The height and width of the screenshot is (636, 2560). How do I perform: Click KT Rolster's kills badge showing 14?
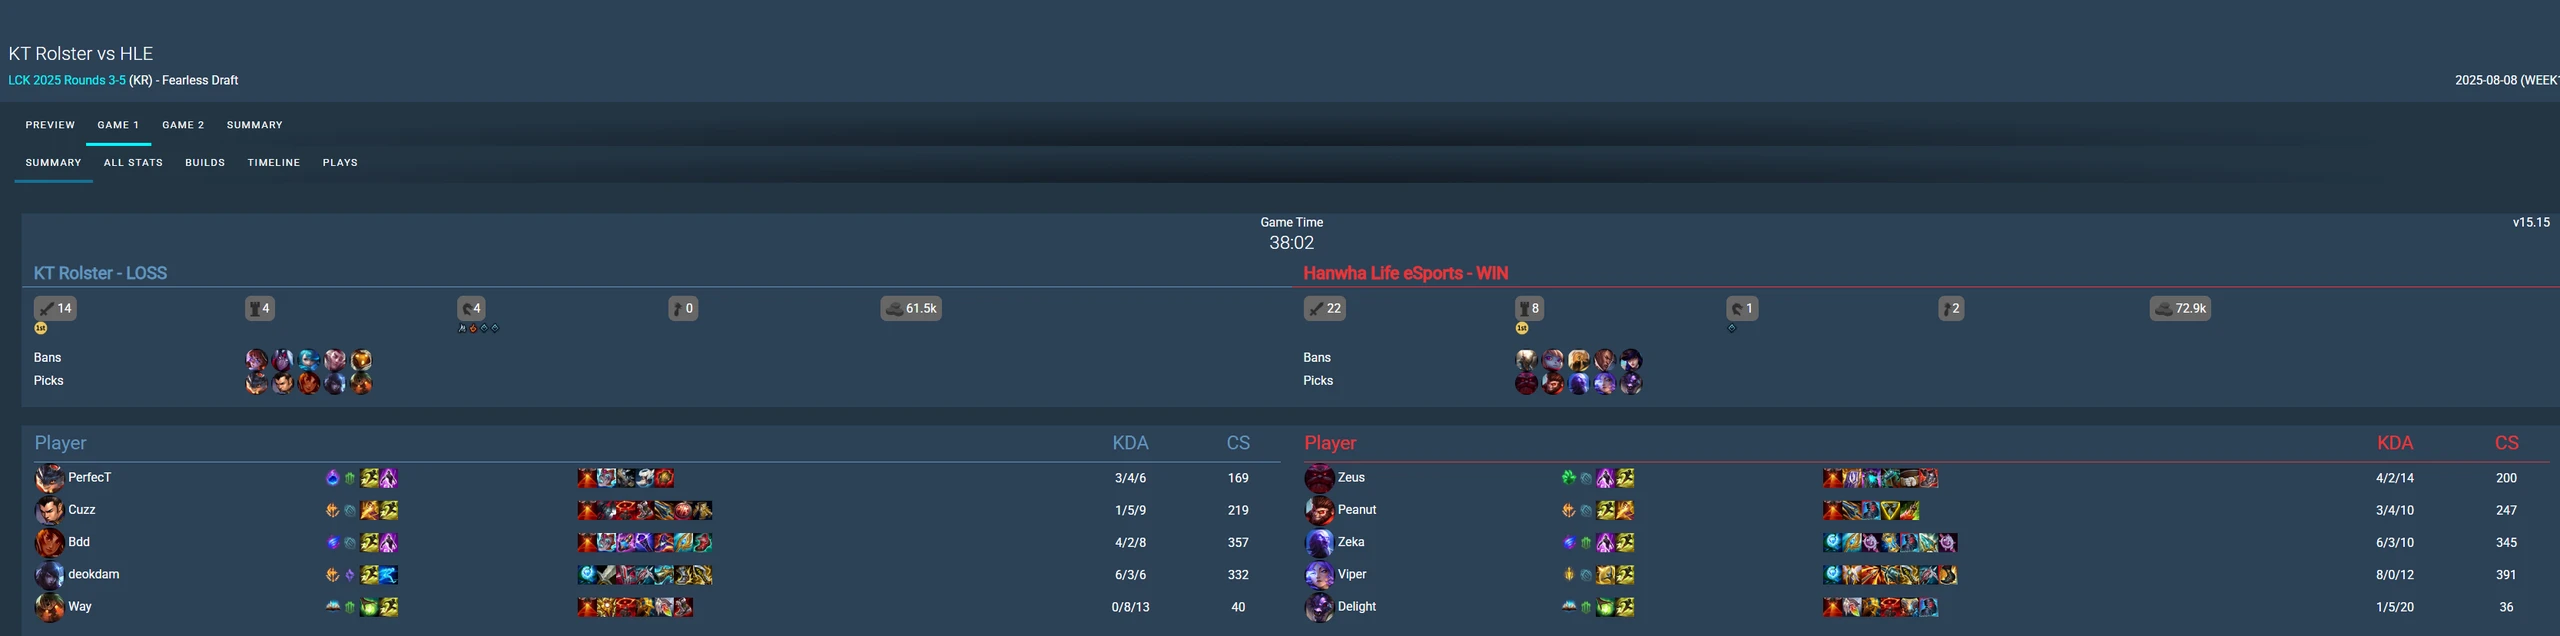[x=55, y=308]
